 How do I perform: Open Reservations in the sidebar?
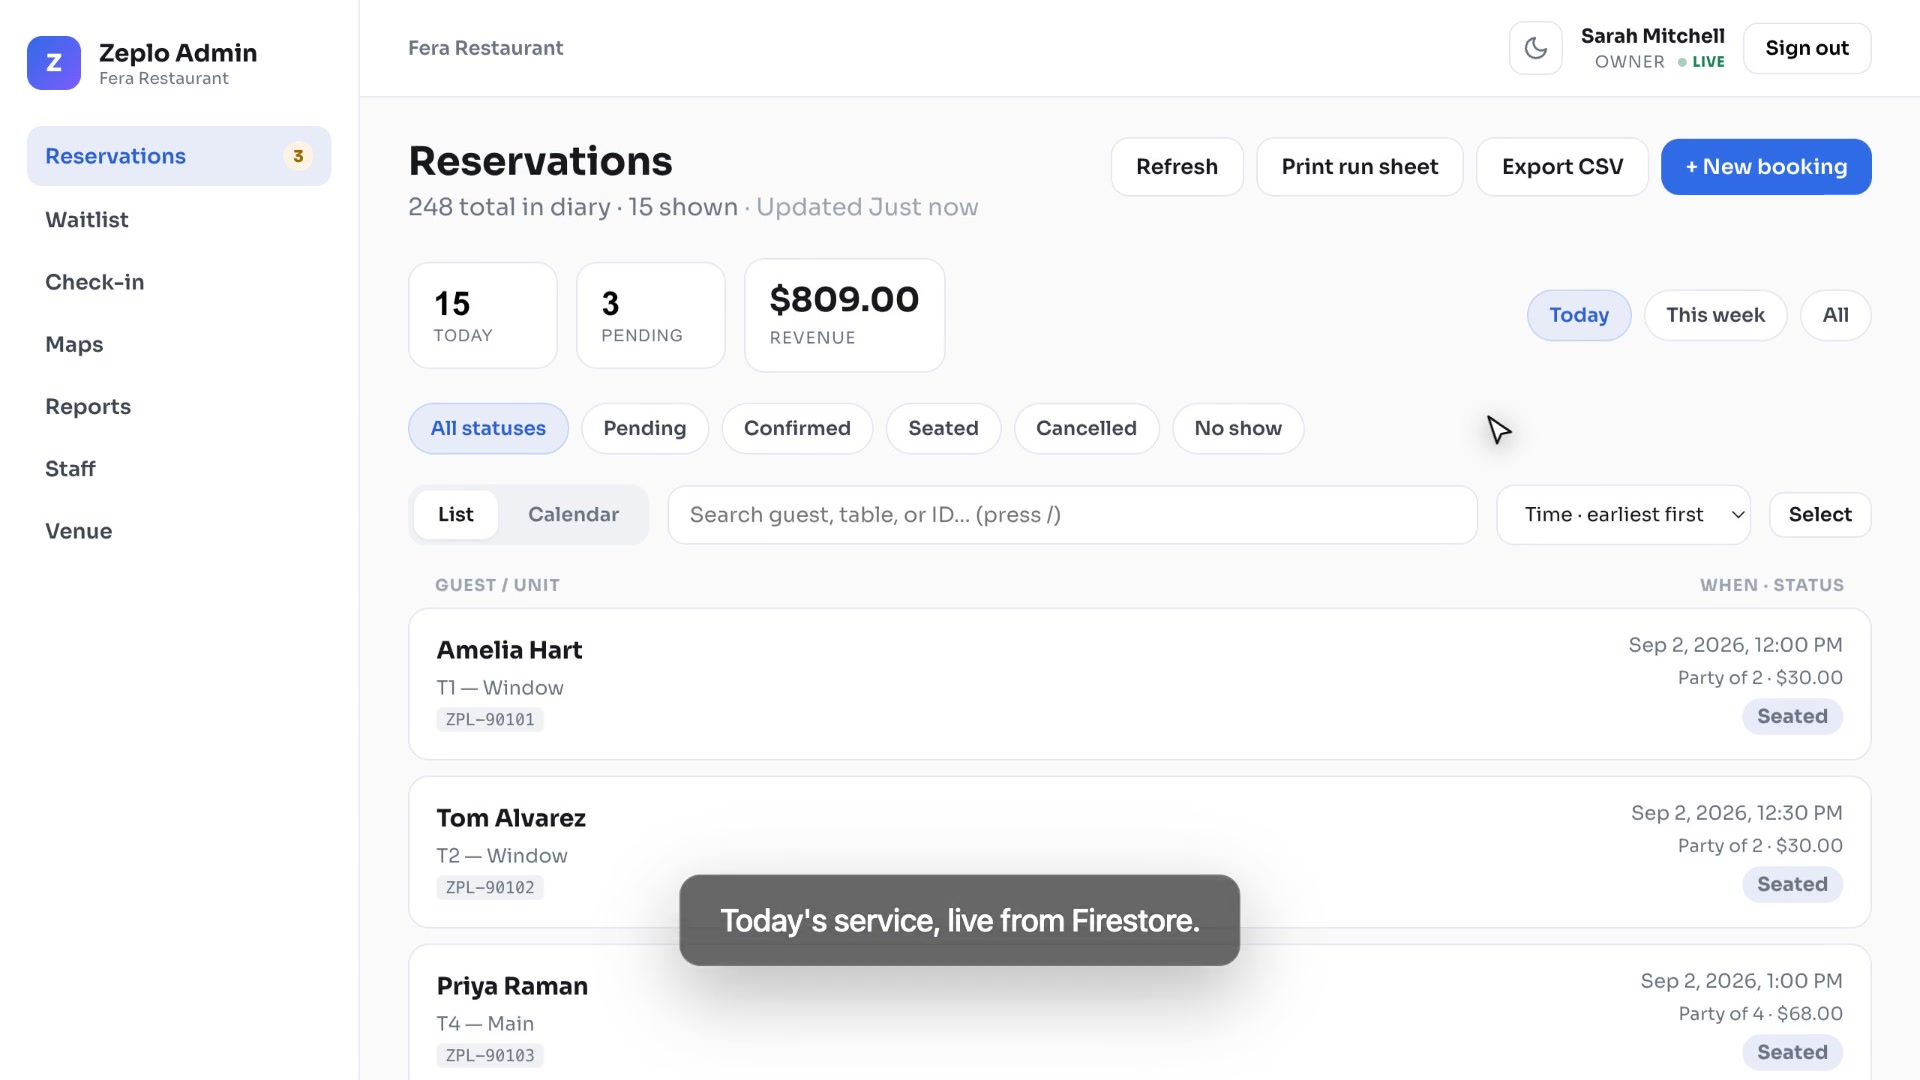coord(179,156)
